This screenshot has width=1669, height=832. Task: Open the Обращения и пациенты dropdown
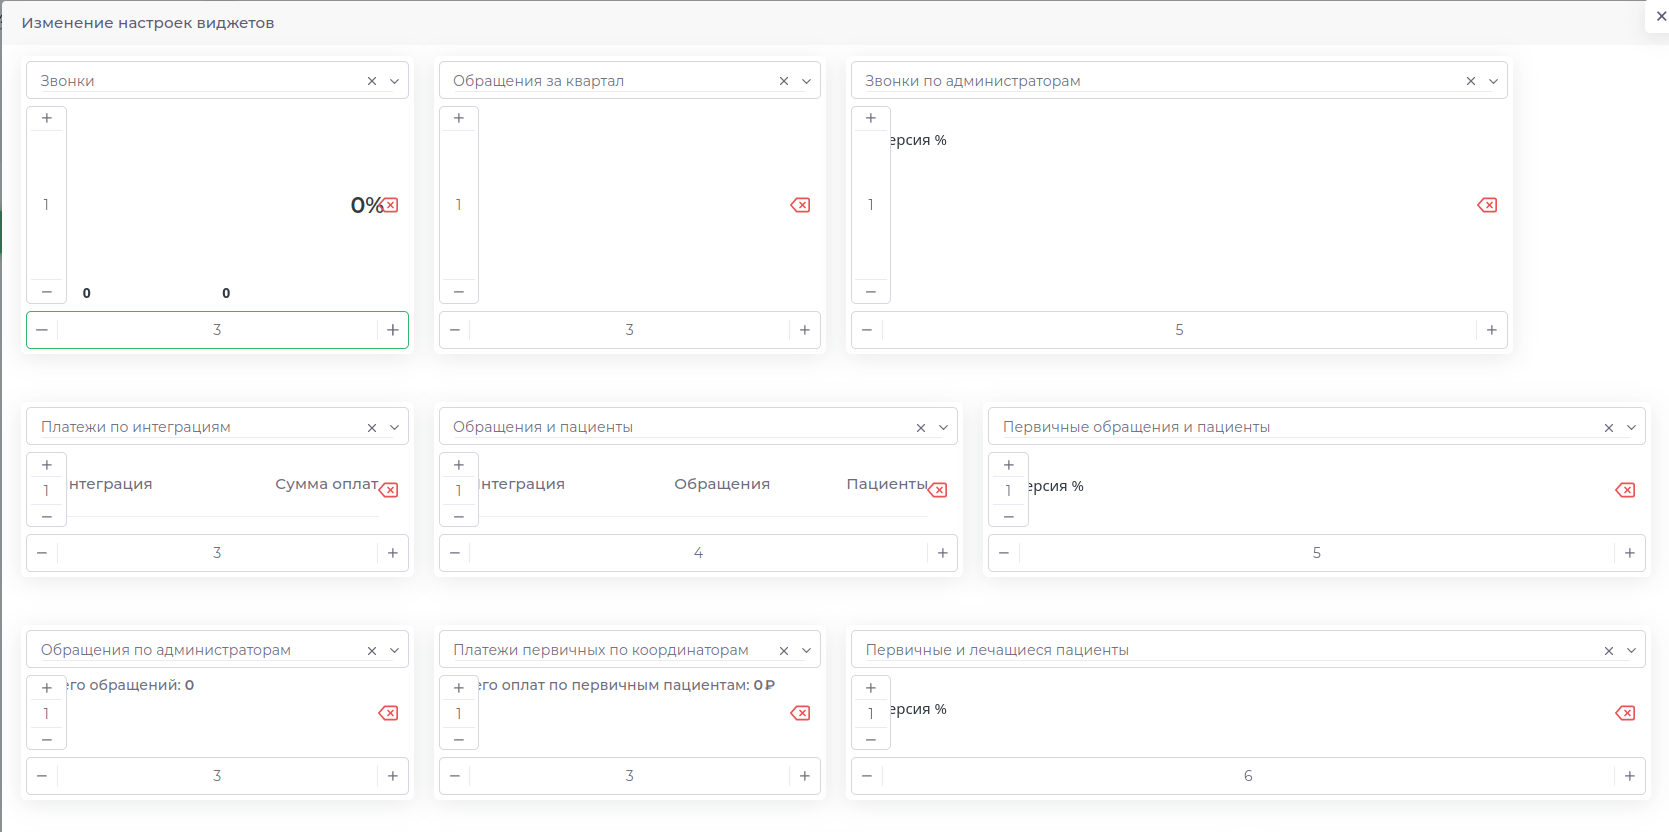(x=943, y=428)
